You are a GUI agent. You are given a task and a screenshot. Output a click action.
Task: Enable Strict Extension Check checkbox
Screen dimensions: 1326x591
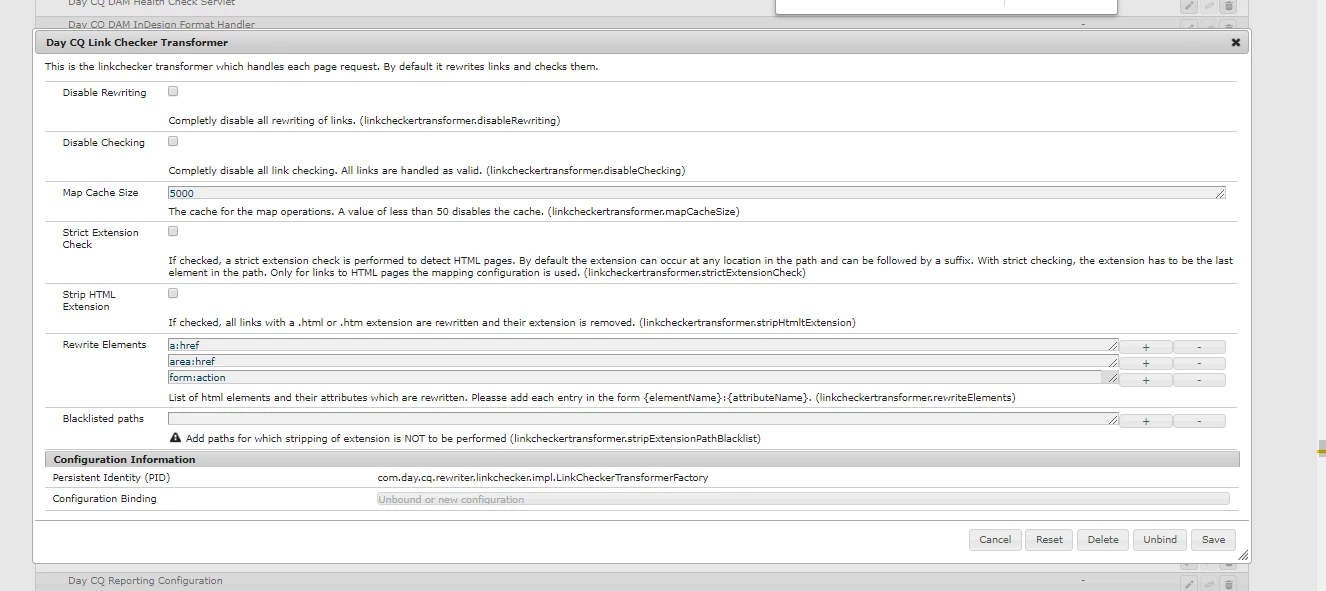pyautogui.click(x=173, y=231)
